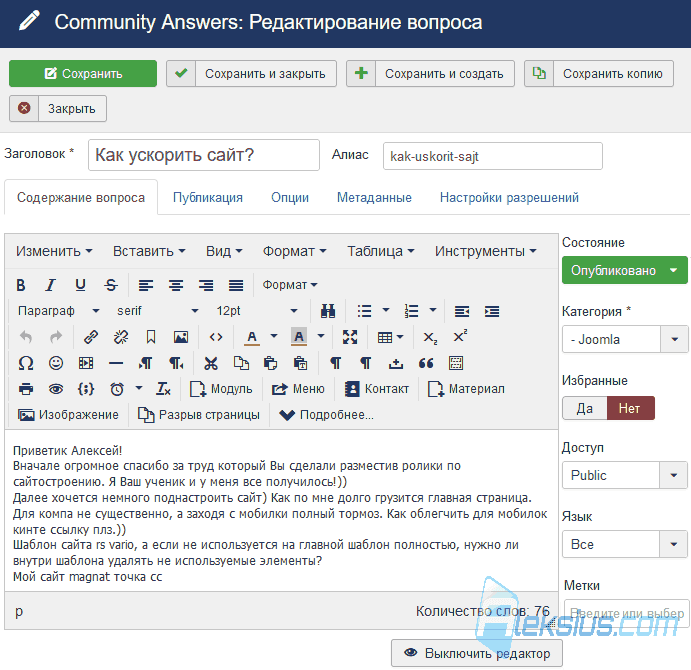This screenshot has height=670, width=691.
Task: Open the Доступ Public dropdown
Action: click(x=624, y=475)
